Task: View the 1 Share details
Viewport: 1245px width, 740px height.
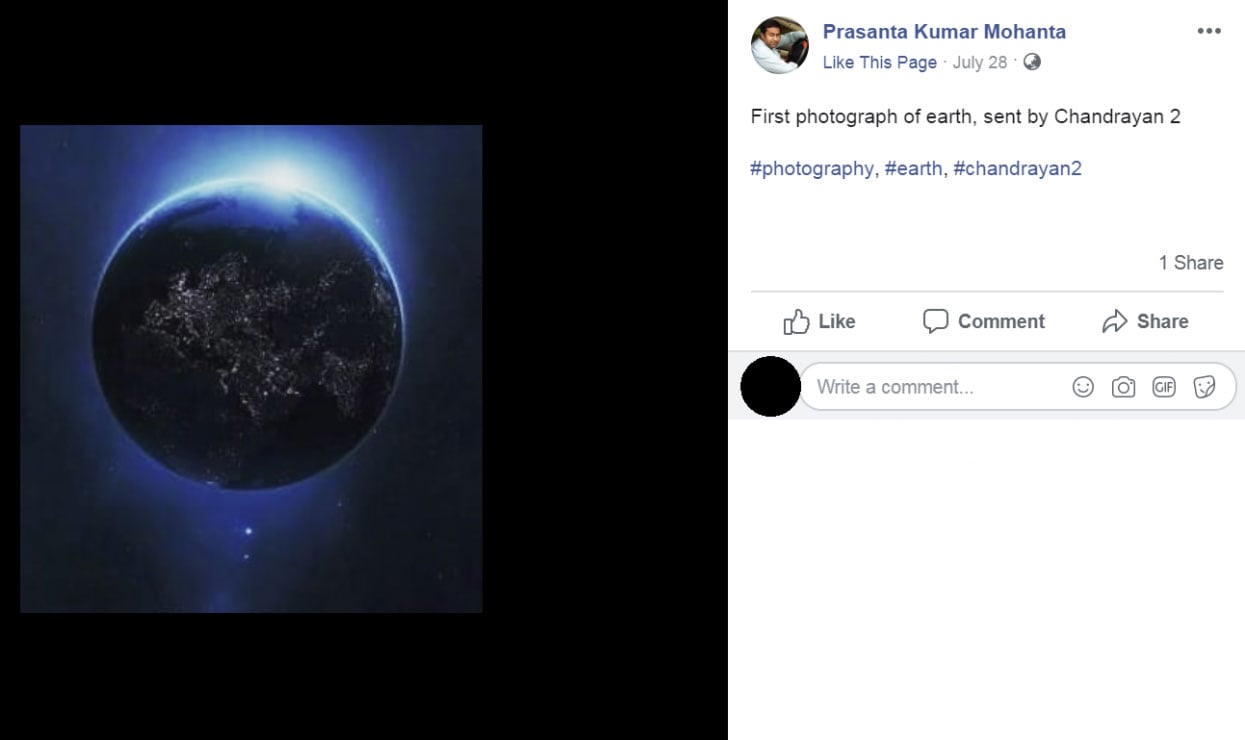Action: coord(1190,263)
